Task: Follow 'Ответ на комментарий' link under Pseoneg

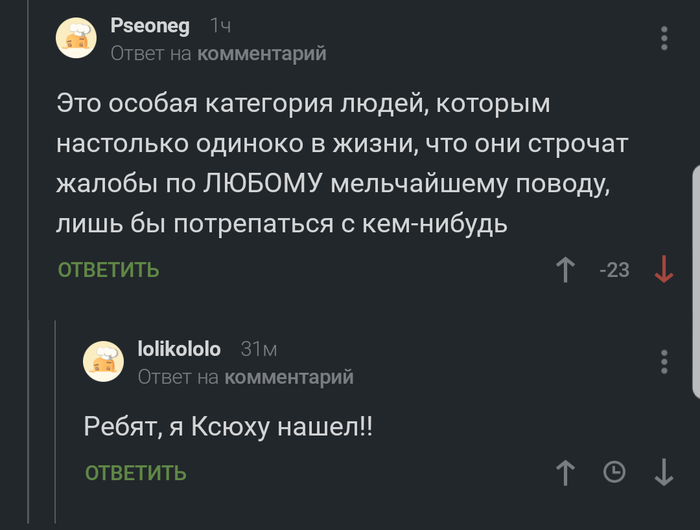Action: [218, 53]
